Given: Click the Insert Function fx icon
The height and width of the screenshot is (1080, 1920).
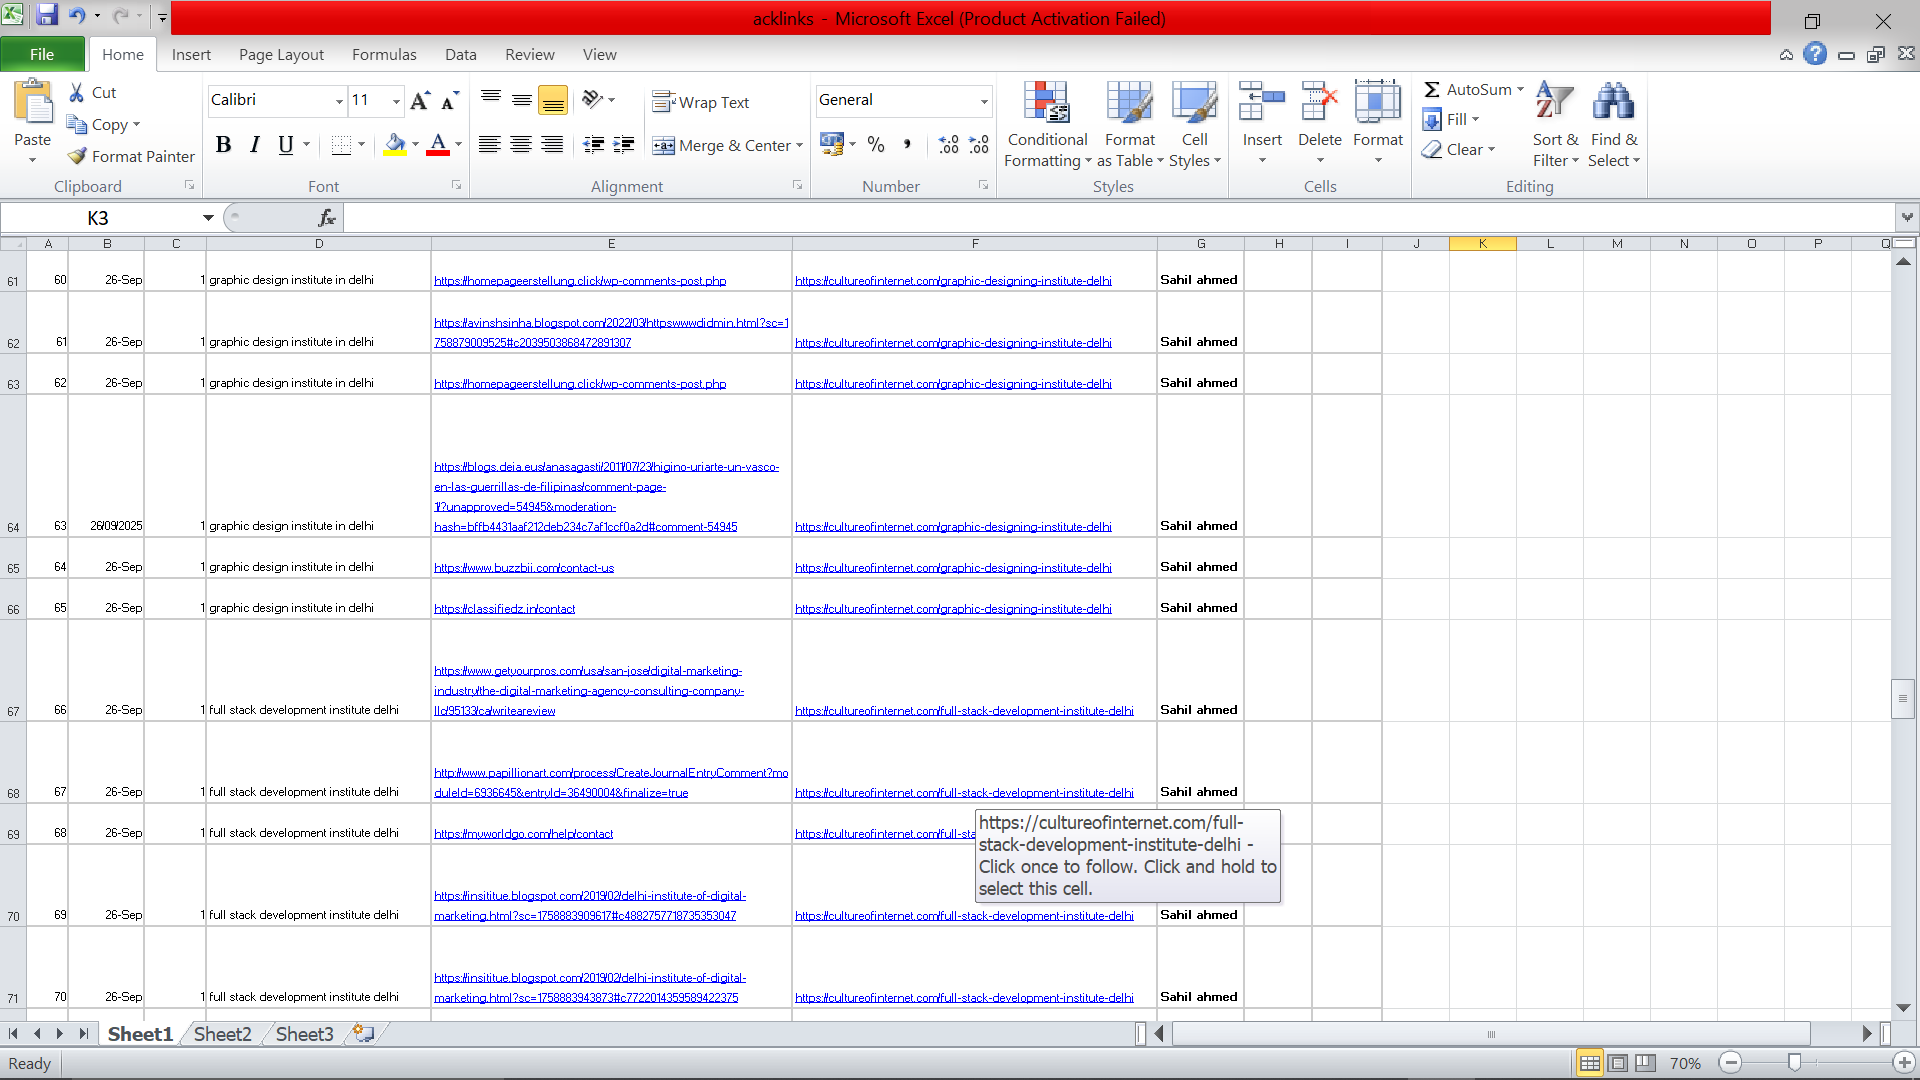Looking at the screenshot, I should pos(326,218).
